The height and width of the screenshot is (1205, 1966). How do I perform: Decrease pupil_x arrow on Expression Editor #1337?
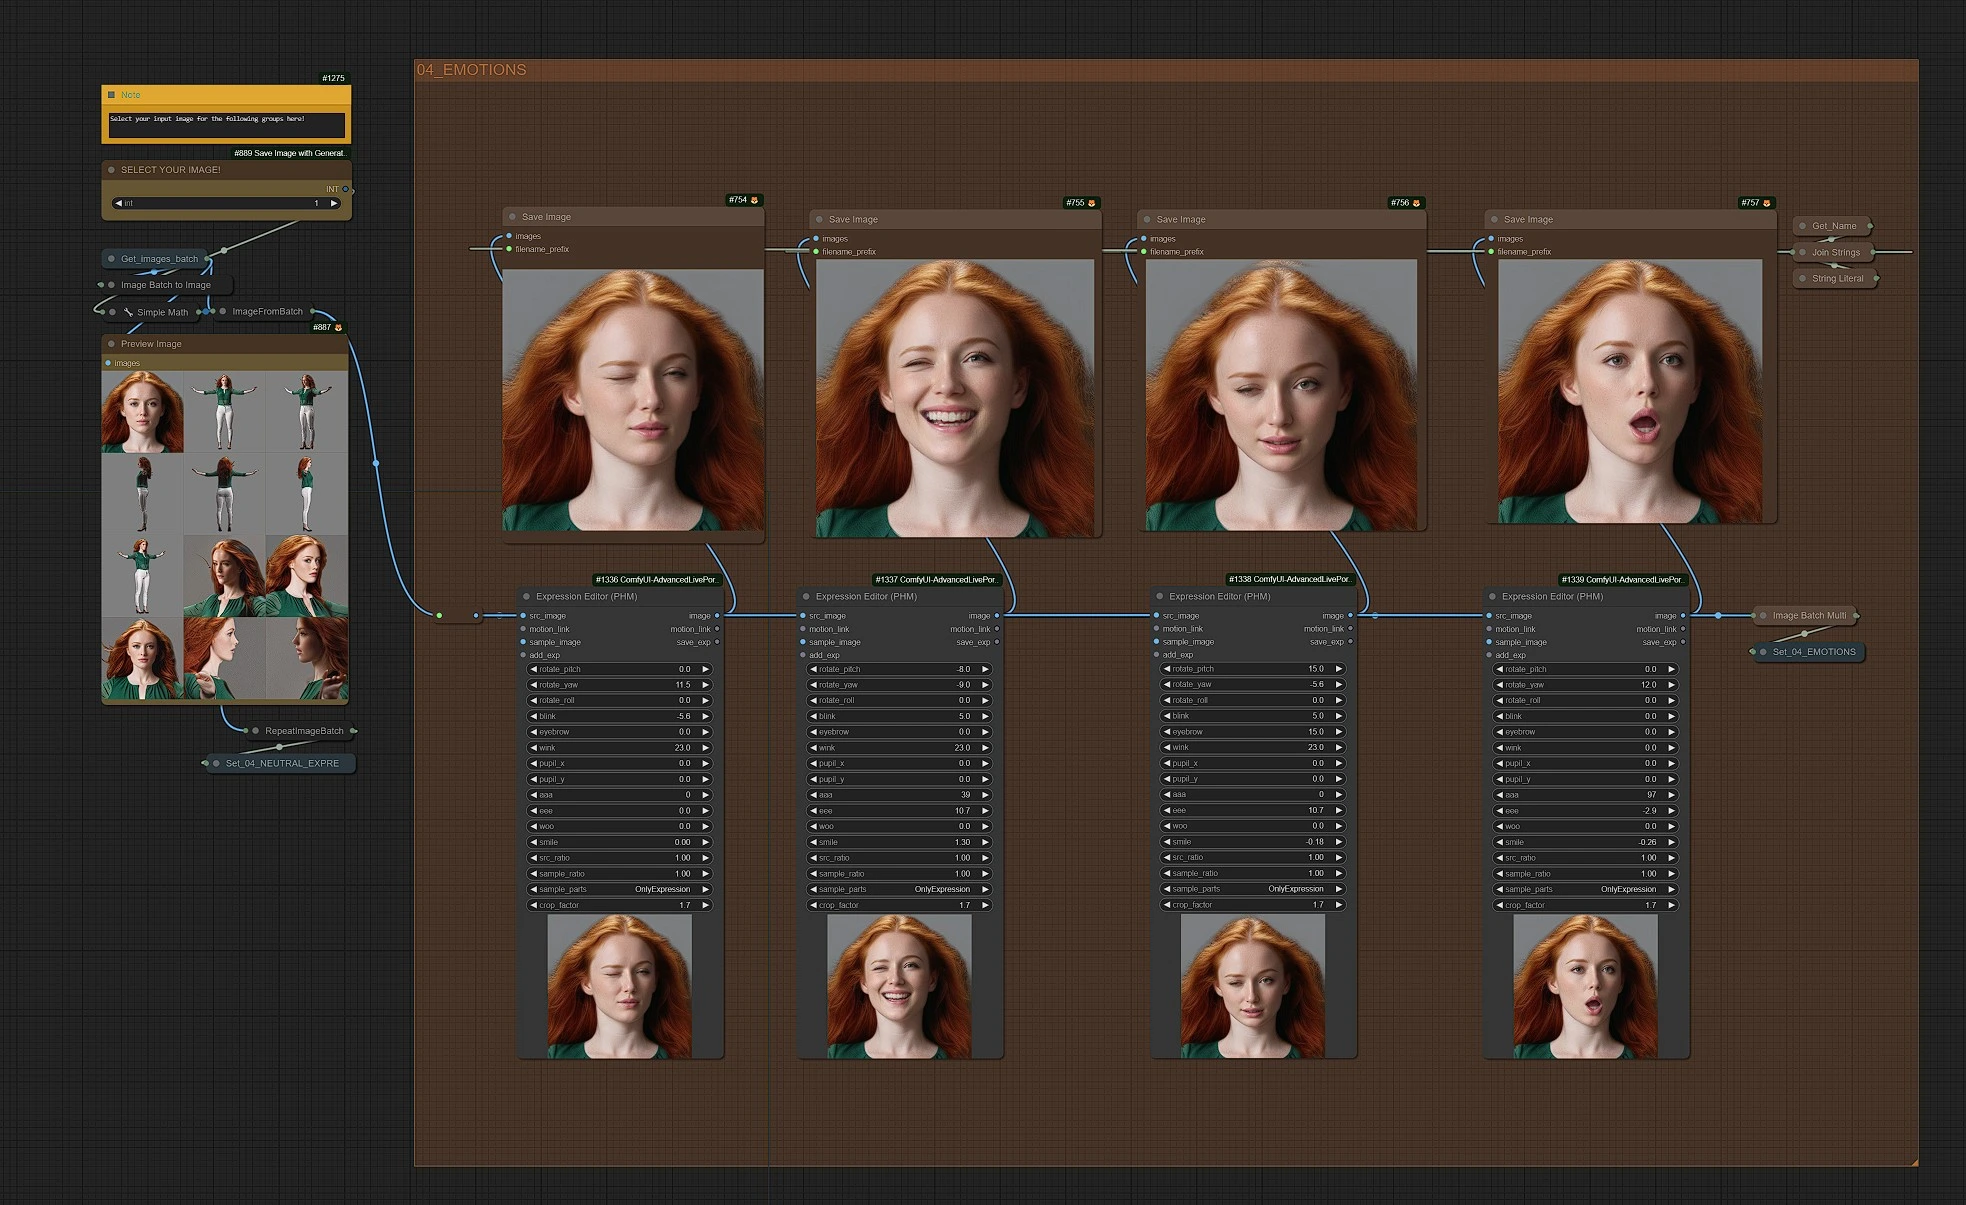pos(813,763)
